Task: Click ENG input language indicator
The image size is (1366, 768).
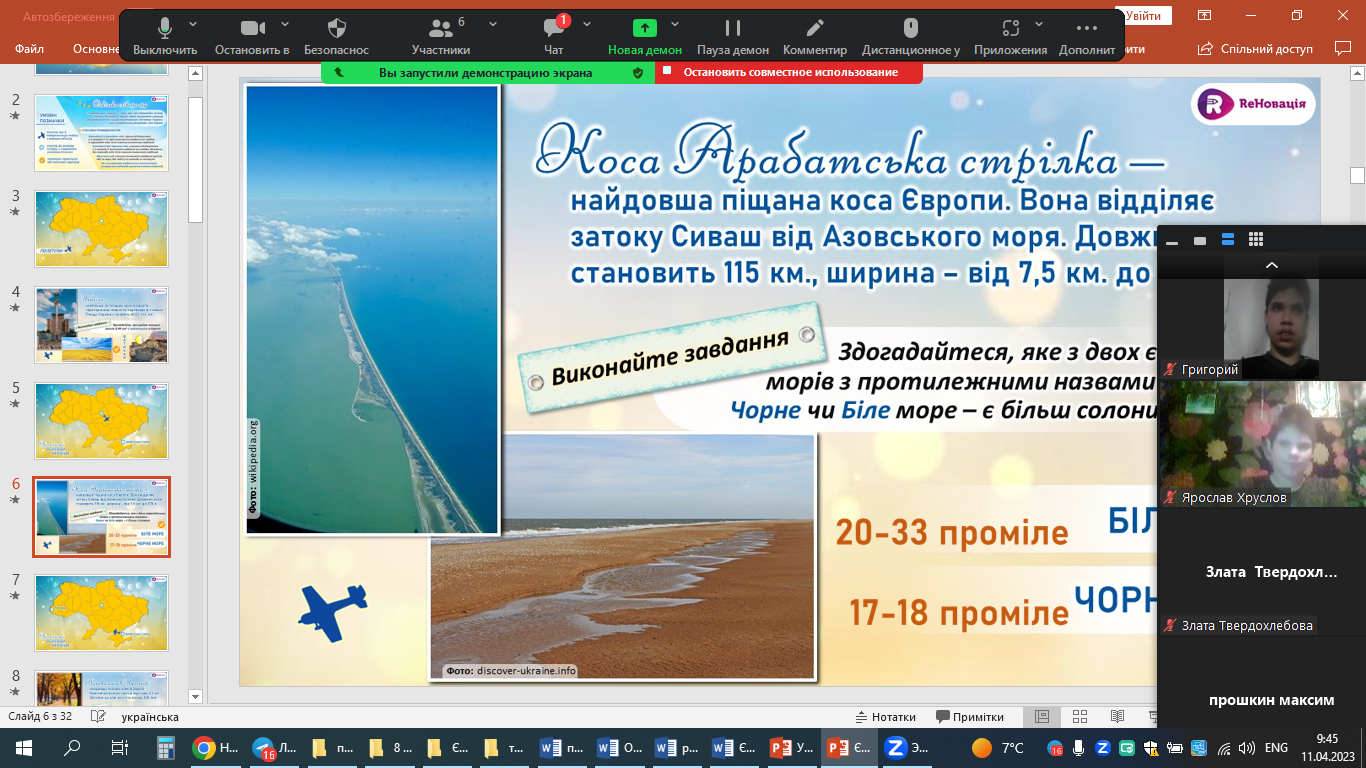Action: [x=1276, y=747]
